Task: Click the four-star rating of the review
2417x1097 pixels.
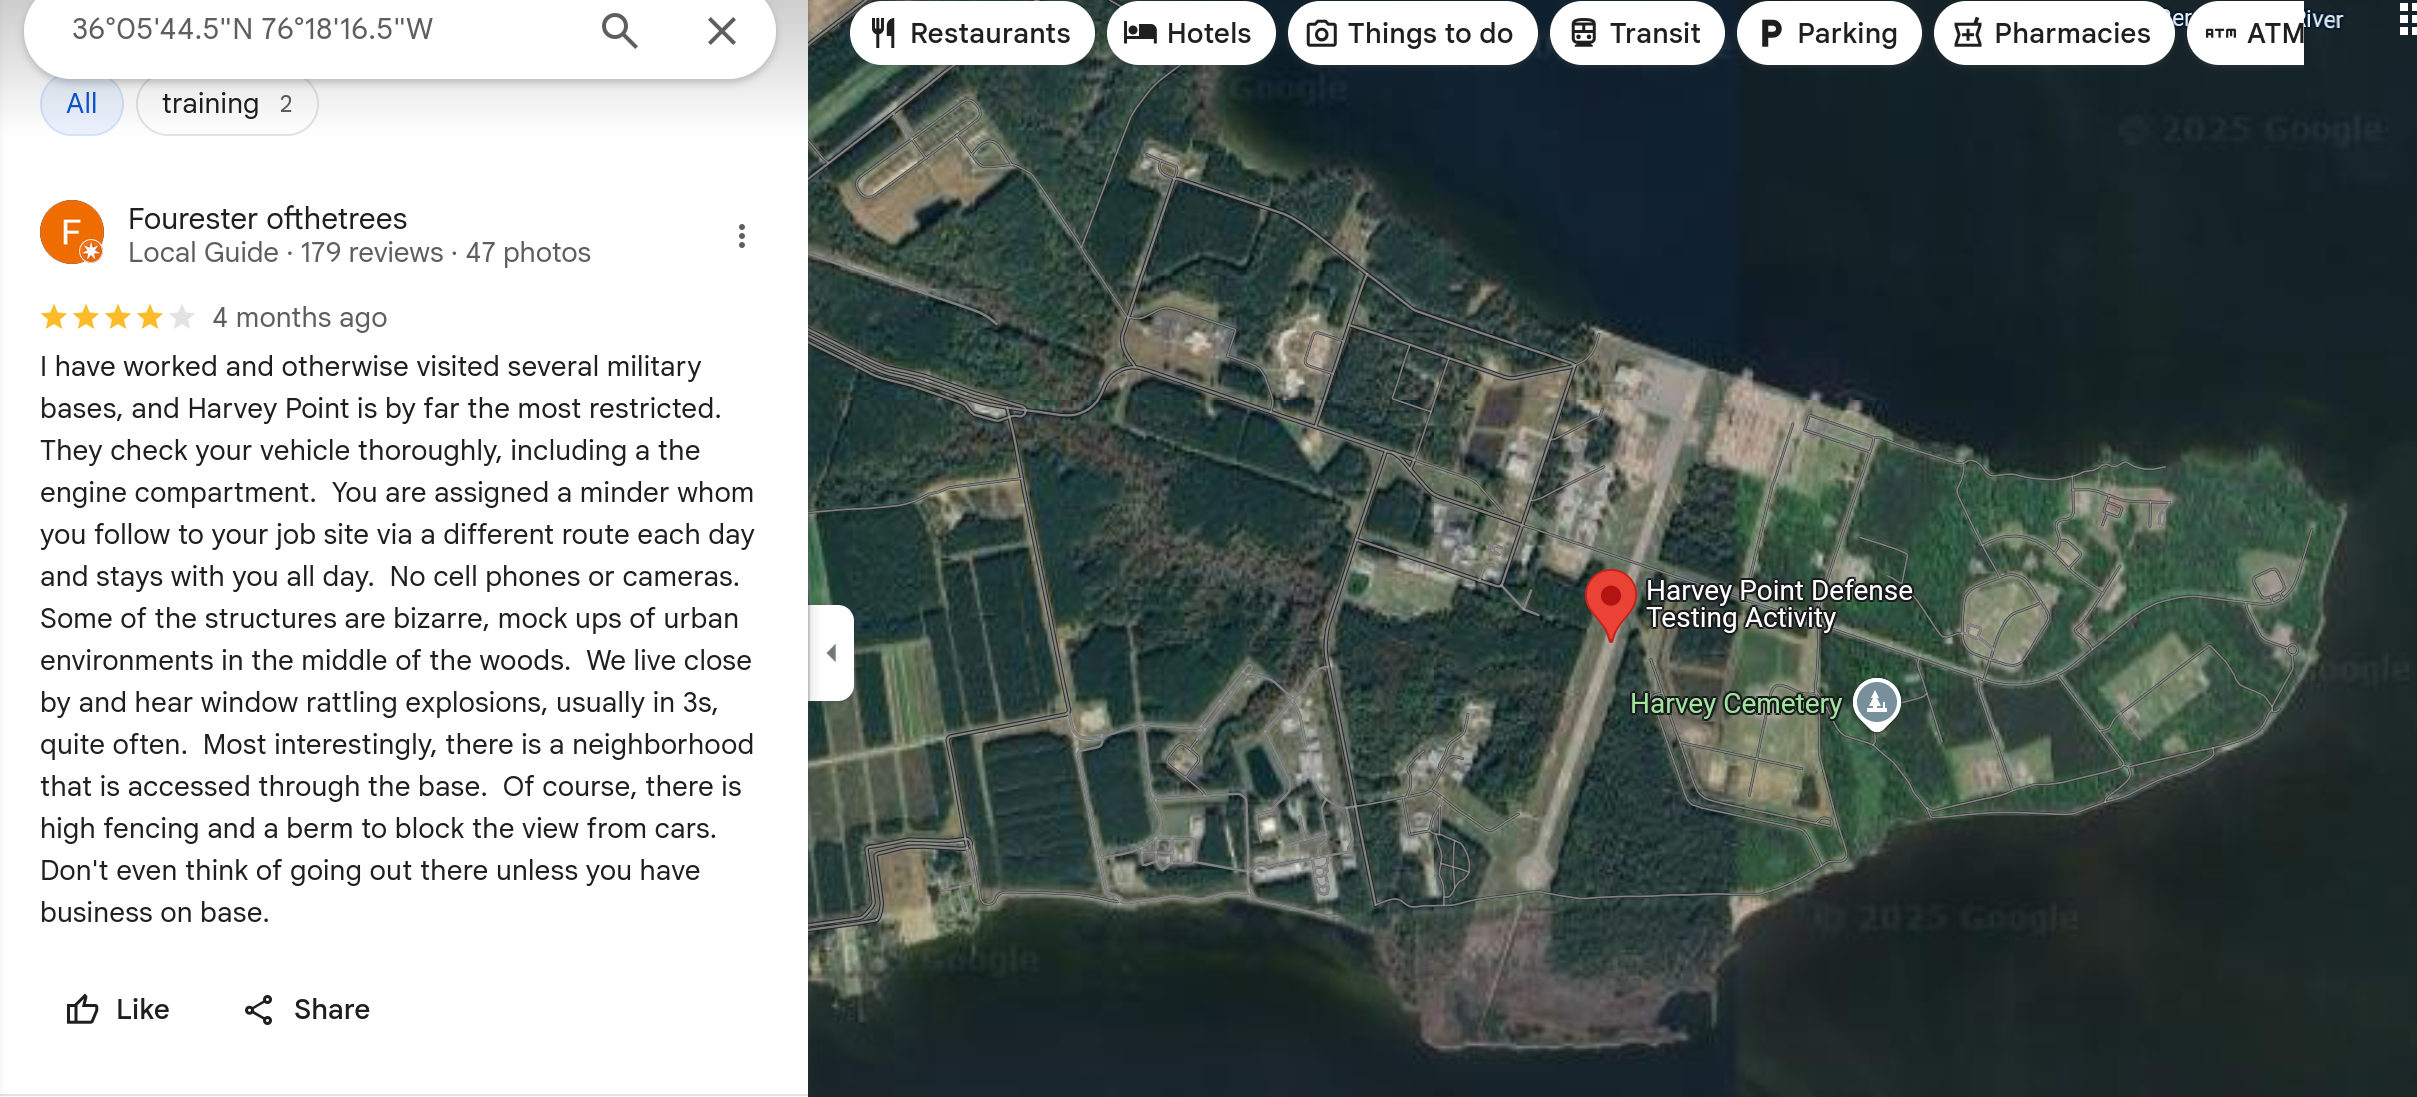Action: (117, 318)
